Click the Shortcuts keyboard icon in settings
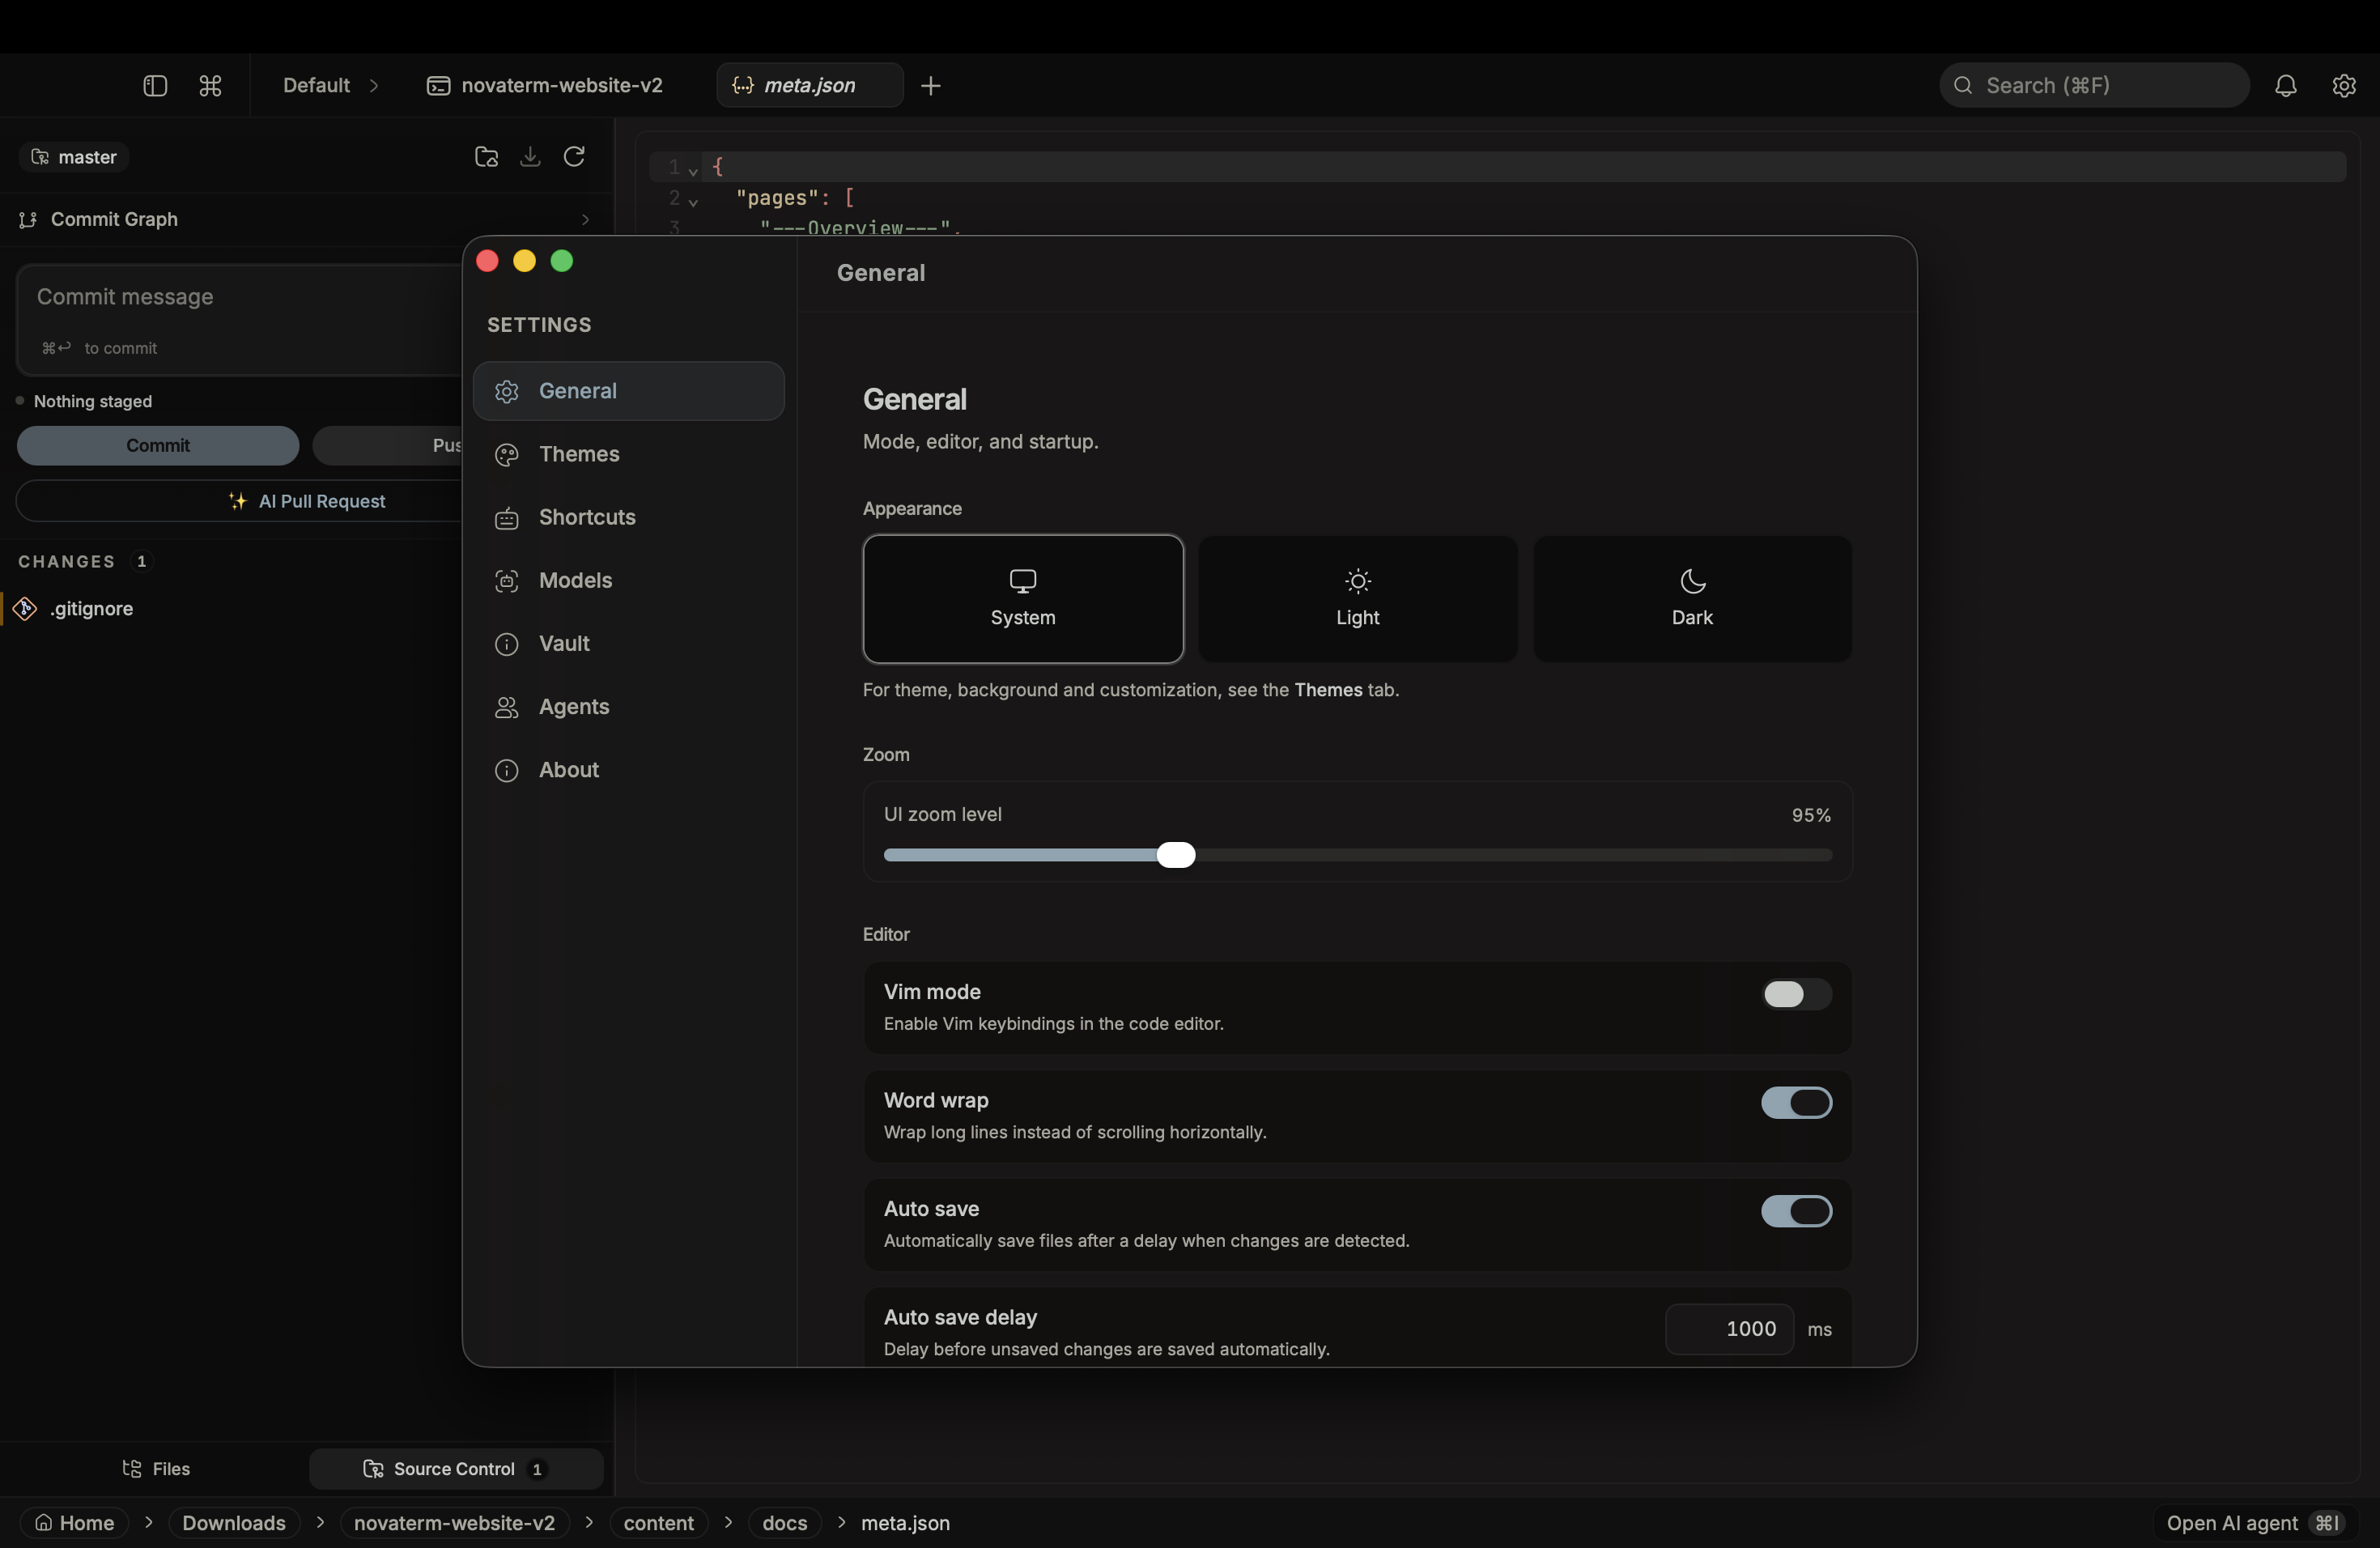The image size is (2380, 1548). [x=507, y=518]
